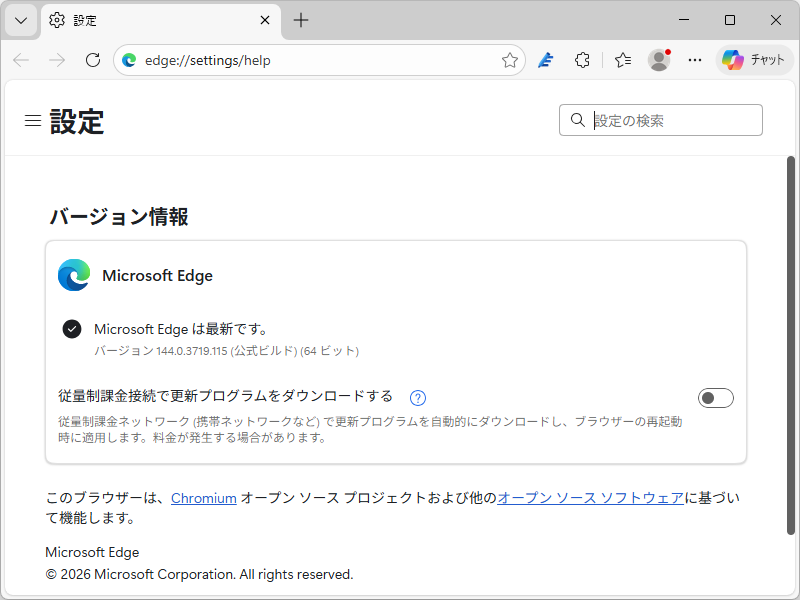Toggle downloading updates over metered connections
This screenshot has height=600, width=800.
715,397
